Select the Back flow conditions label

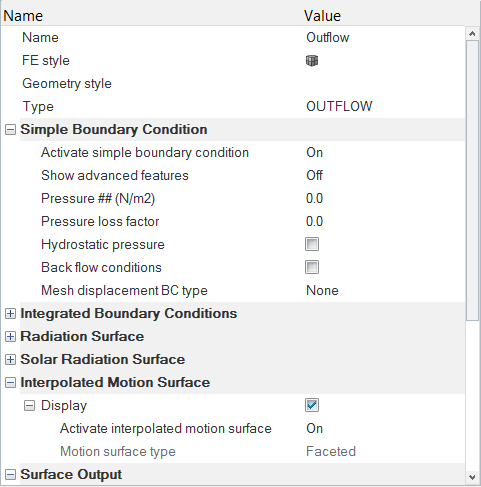point(101,268)
